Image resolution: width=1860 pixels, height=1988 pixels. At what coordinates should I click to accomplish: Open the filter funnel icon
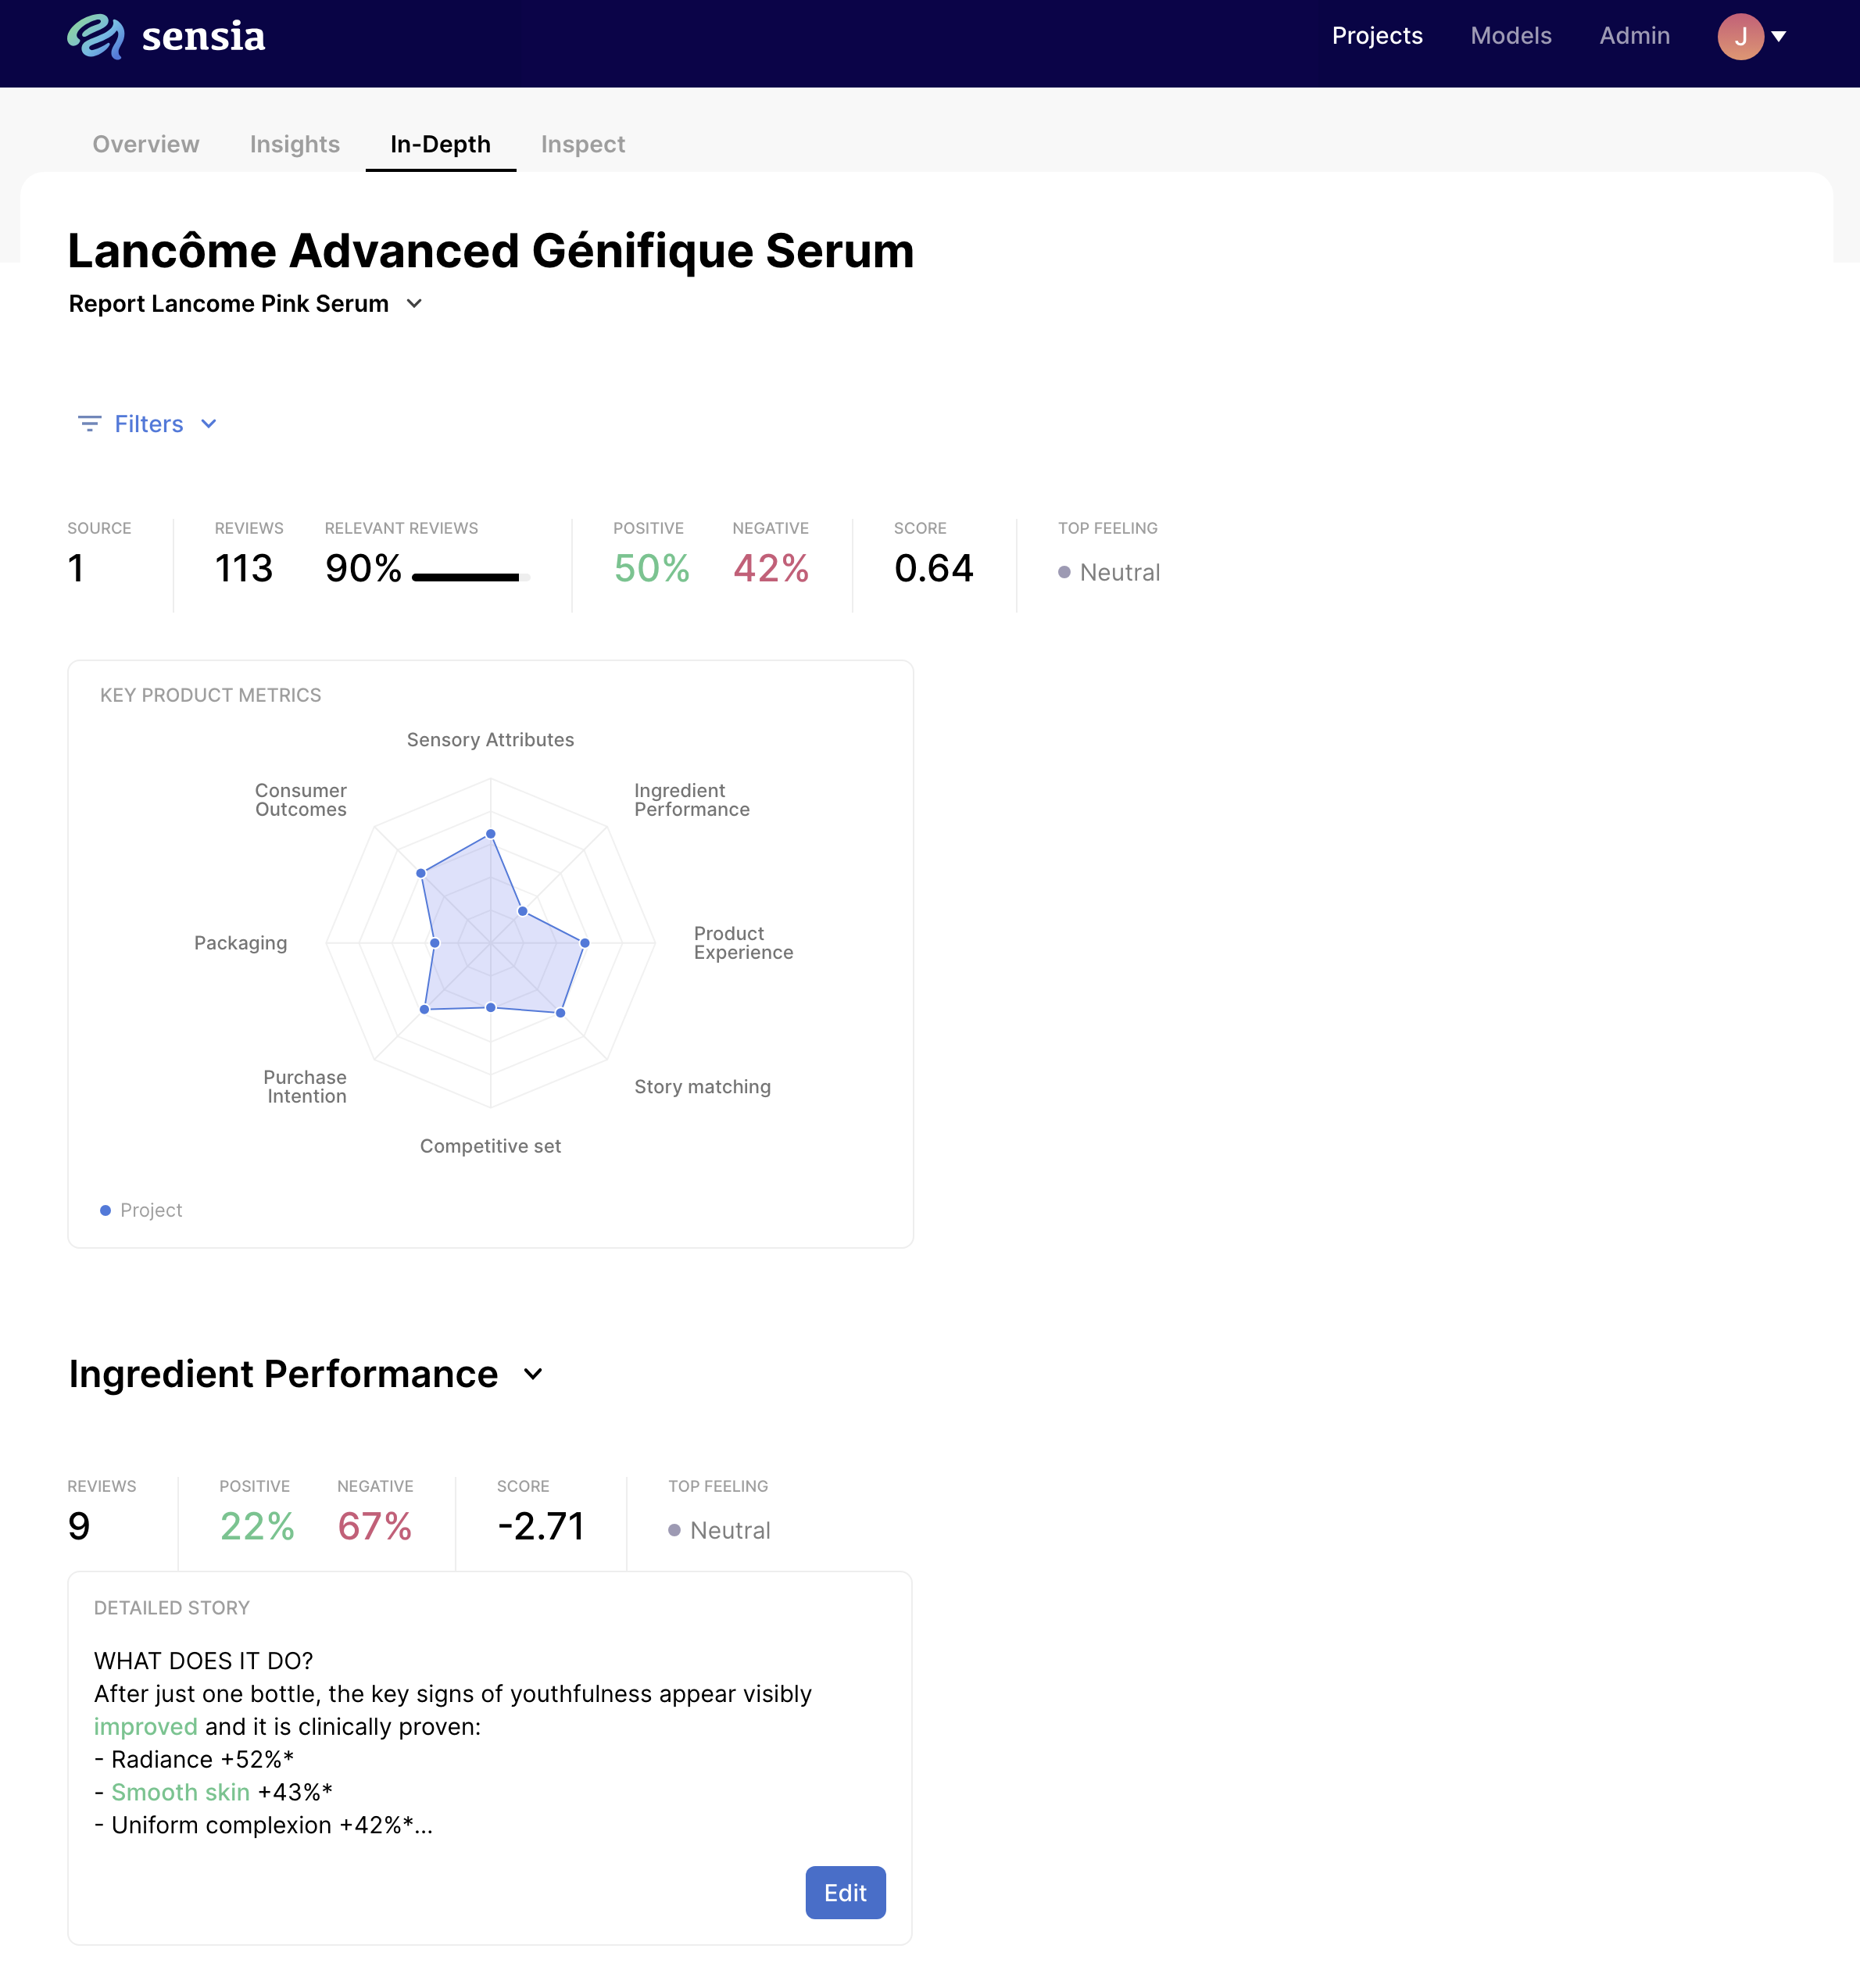pos(89,423)
